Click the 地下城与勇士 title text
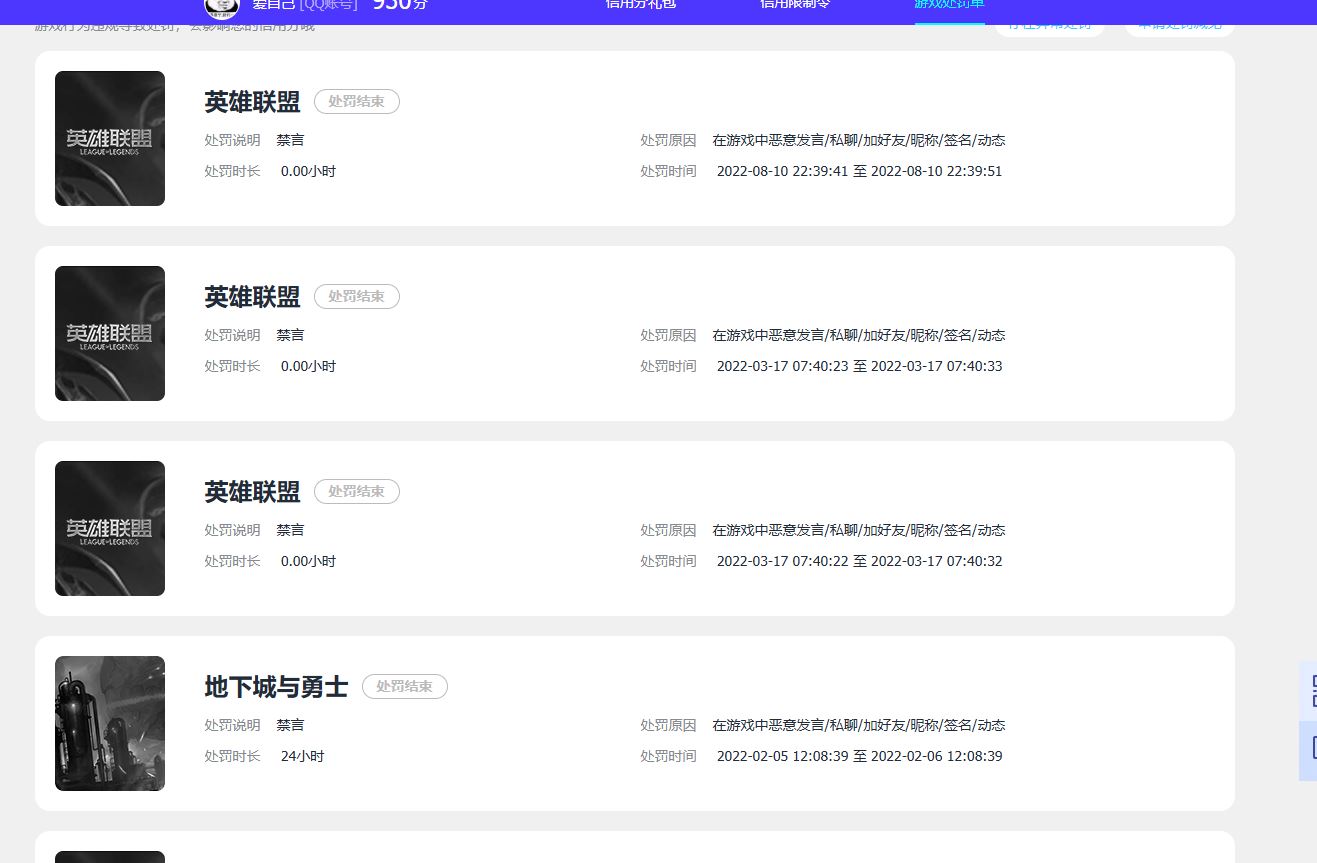This screenshot has height=863, width=1317. coord(276,687)
